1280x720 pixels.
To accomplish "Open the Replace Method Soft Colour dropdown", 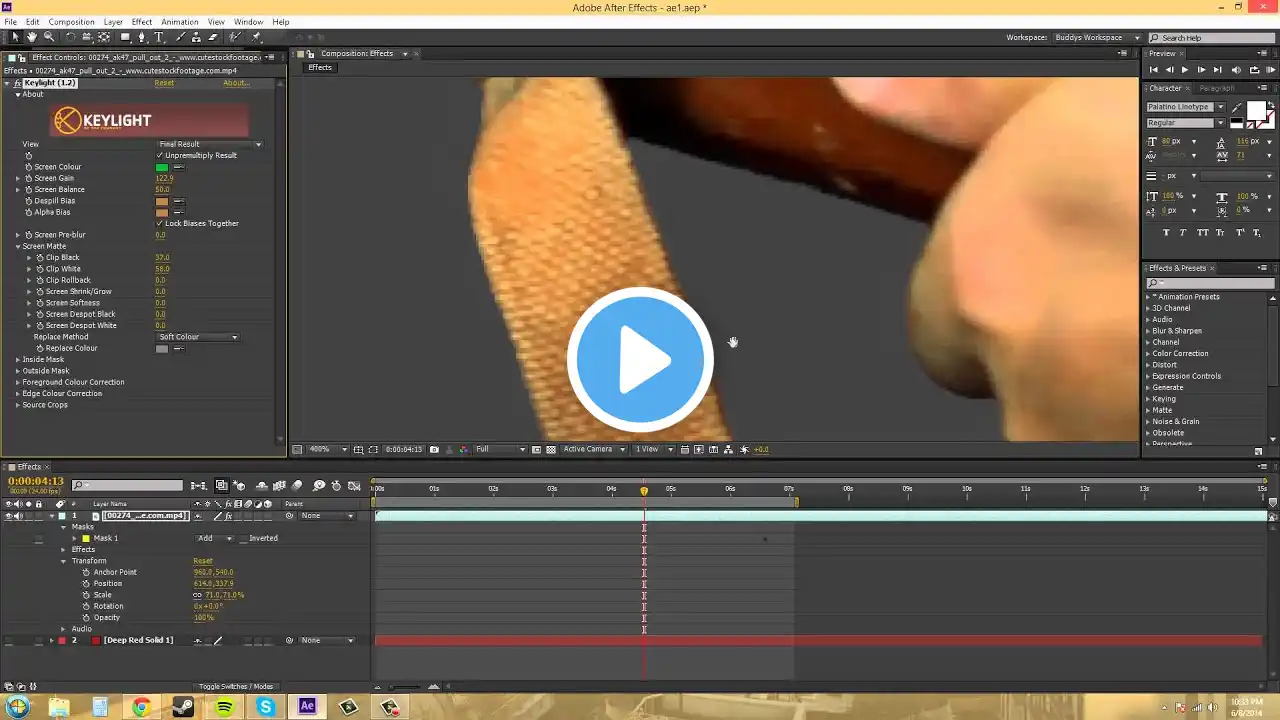I will [x=198, y=337].
